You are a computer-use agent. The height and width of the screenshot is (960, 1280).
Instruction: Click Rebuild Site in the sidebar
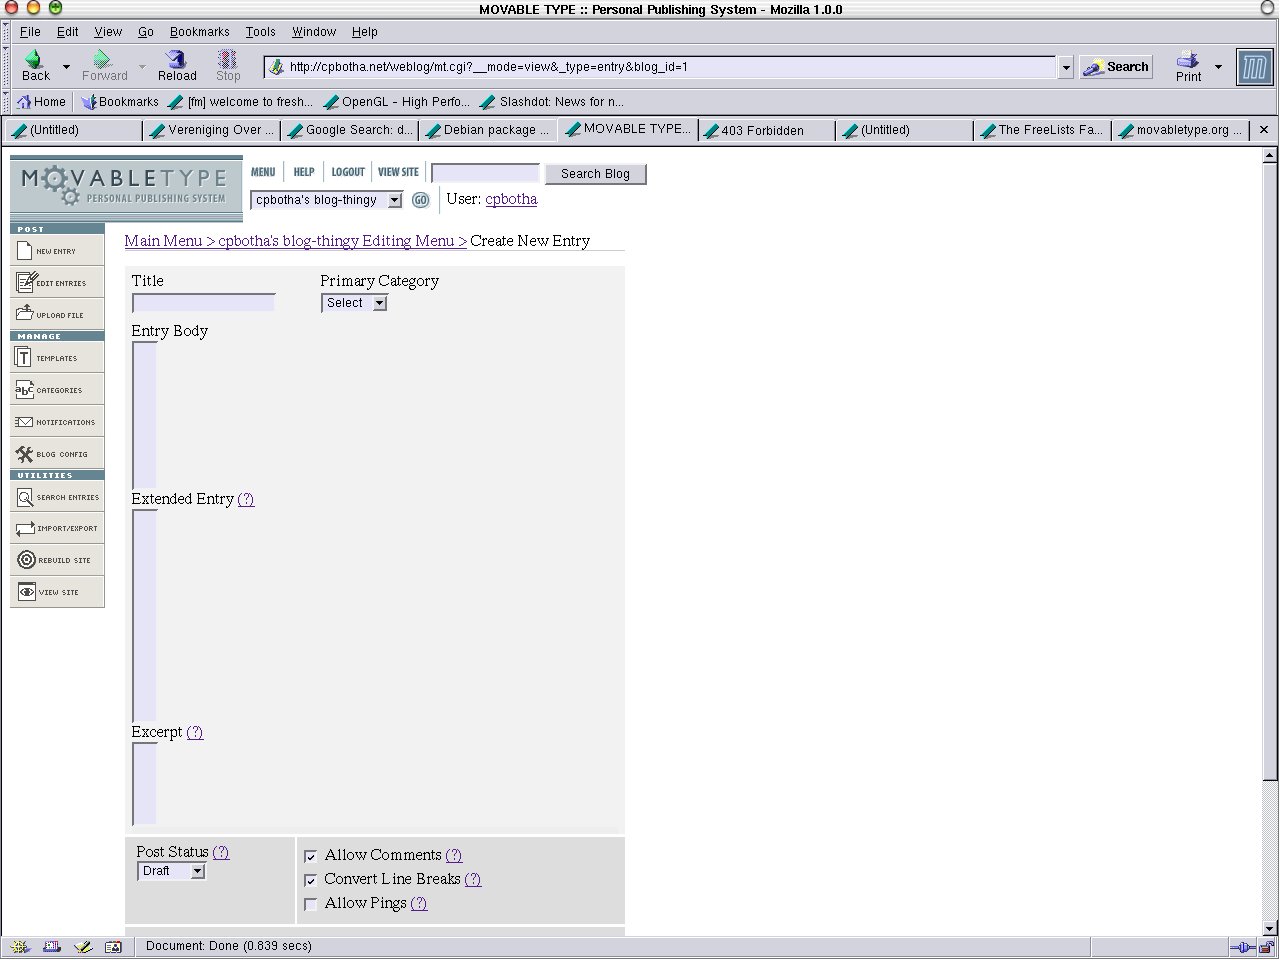coord(57,560)
